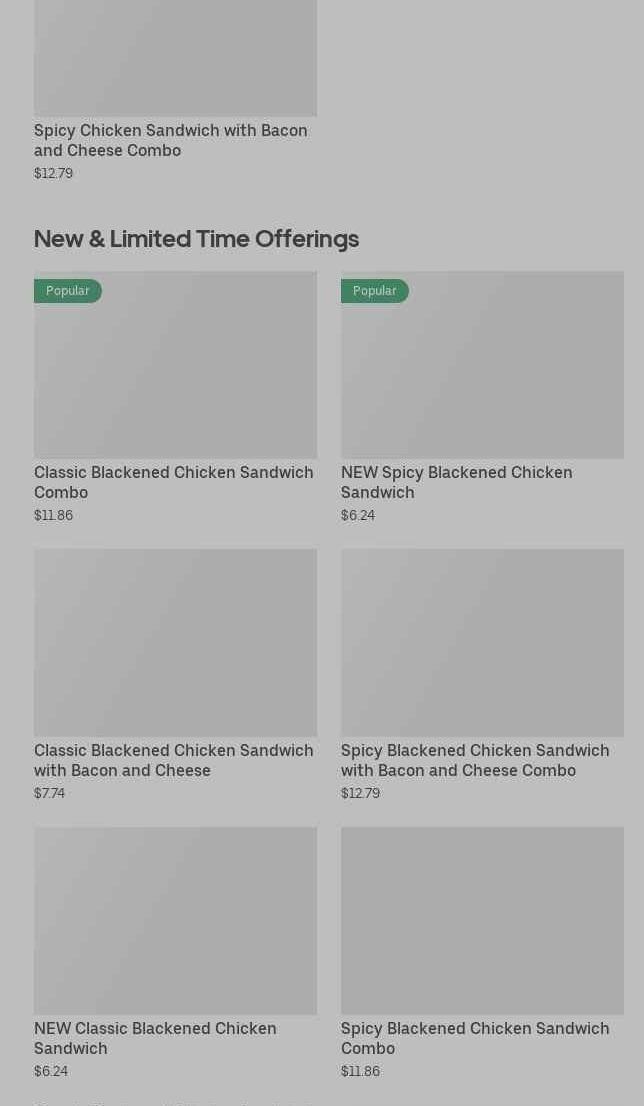Open Spicy Blackened Chicken Sandwich with Bacon and Cheese Combo image

coord(482,642)
